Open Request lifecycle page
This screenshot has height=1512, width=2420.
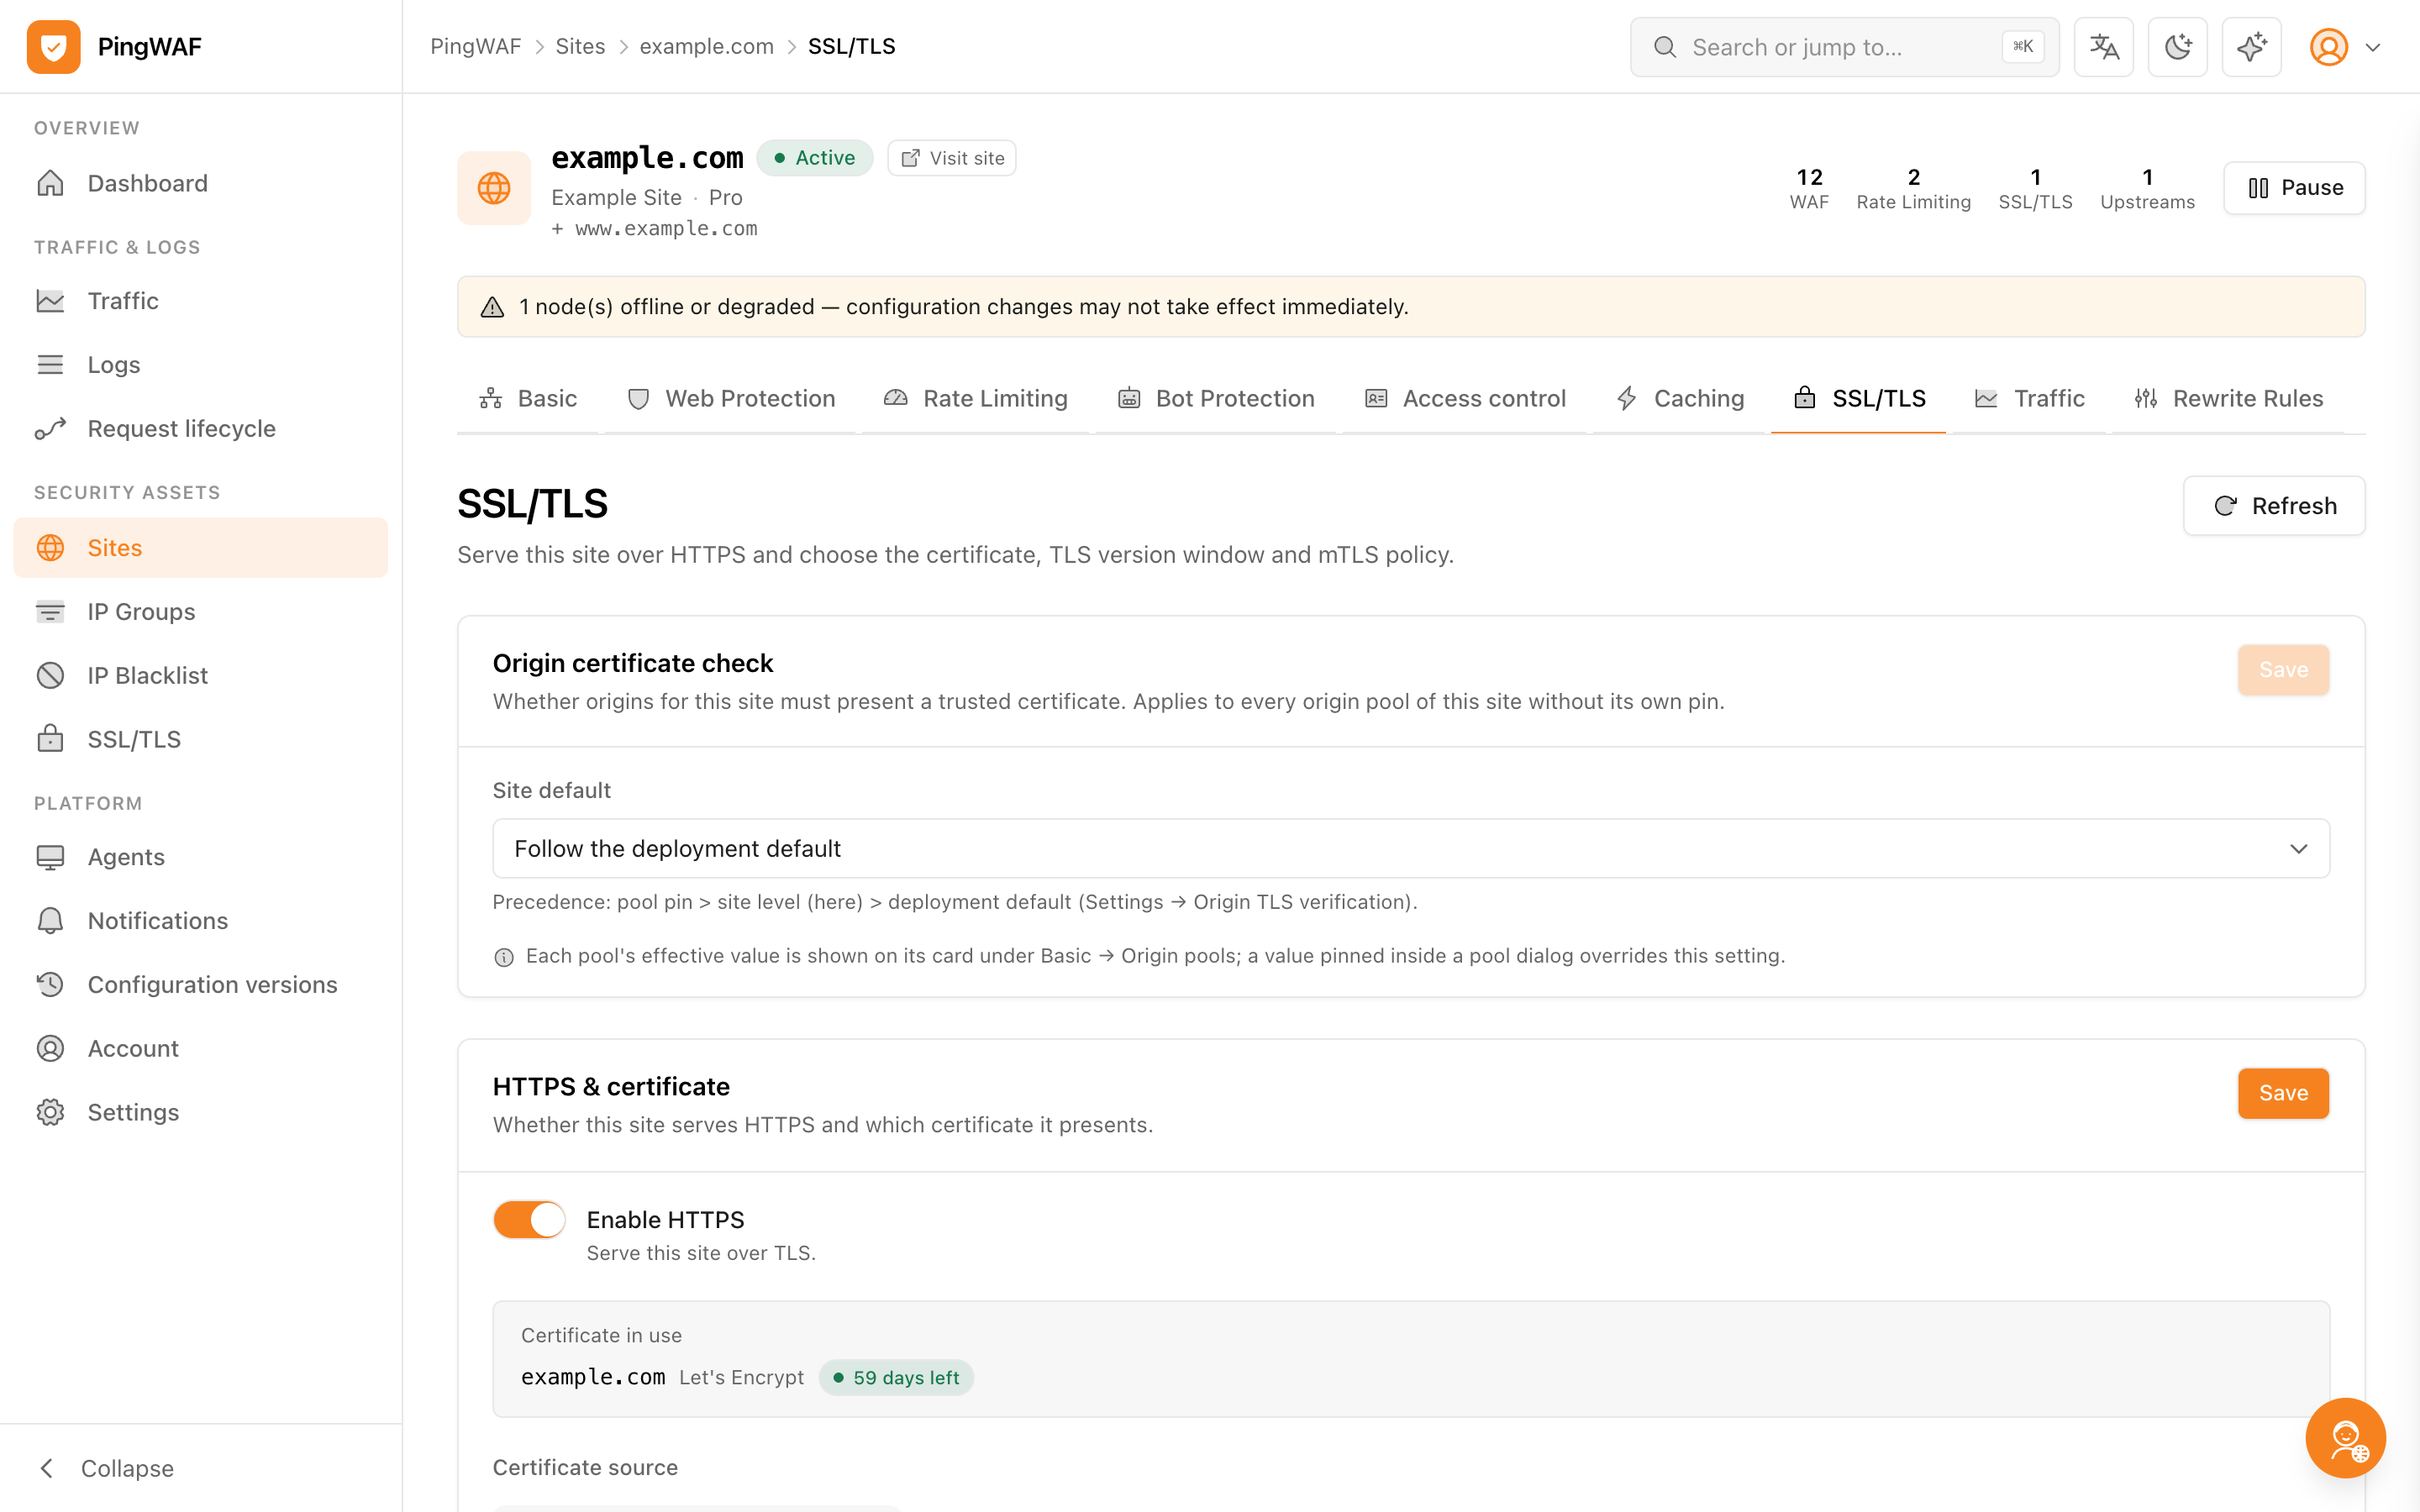pos(200,428)
